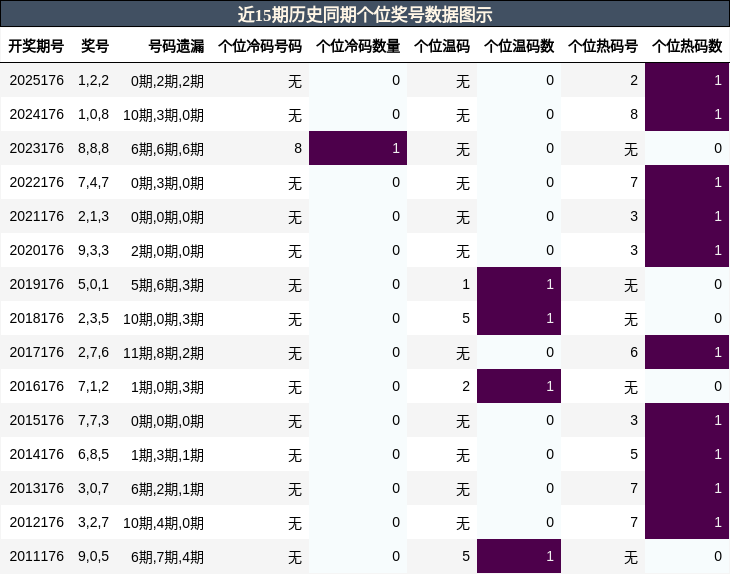Select issue number 2023176

(x=36, y=148)
